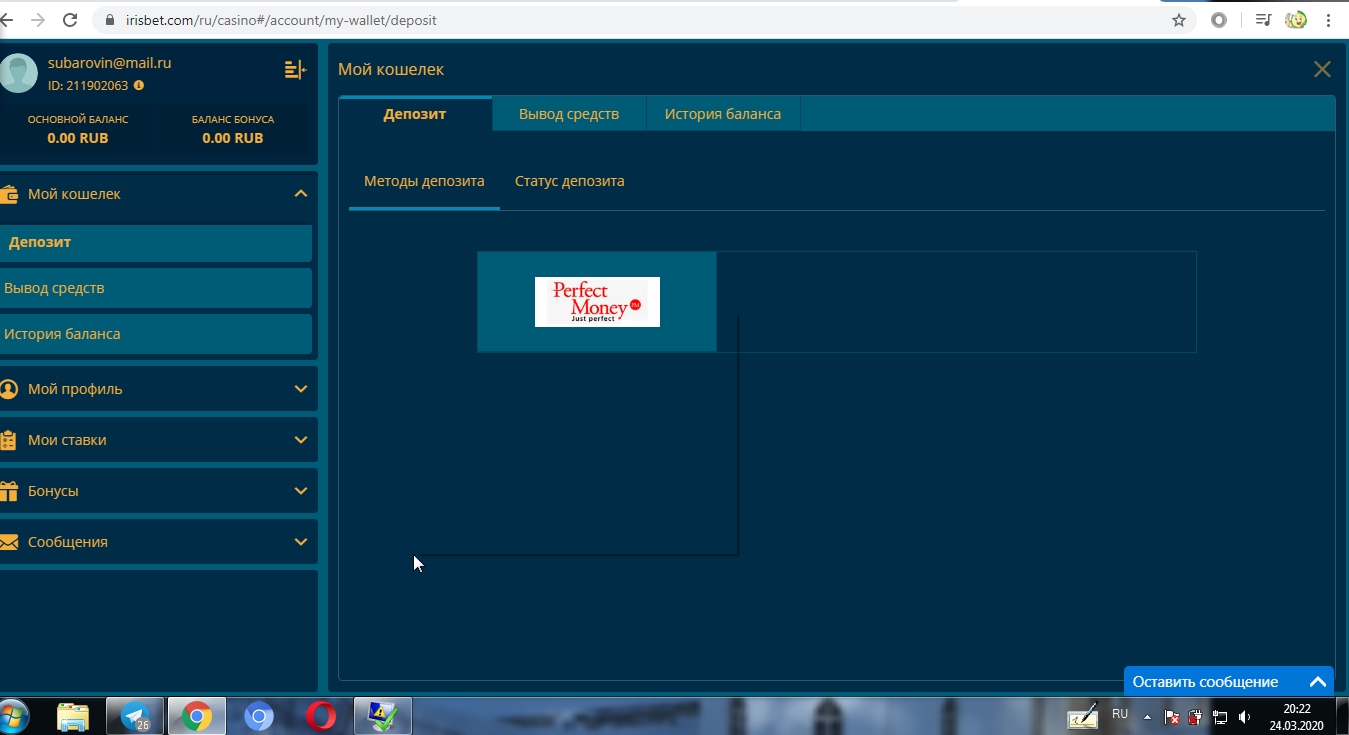
Task: Click the Мой профиль sidebar label
Action: point(75,389)
